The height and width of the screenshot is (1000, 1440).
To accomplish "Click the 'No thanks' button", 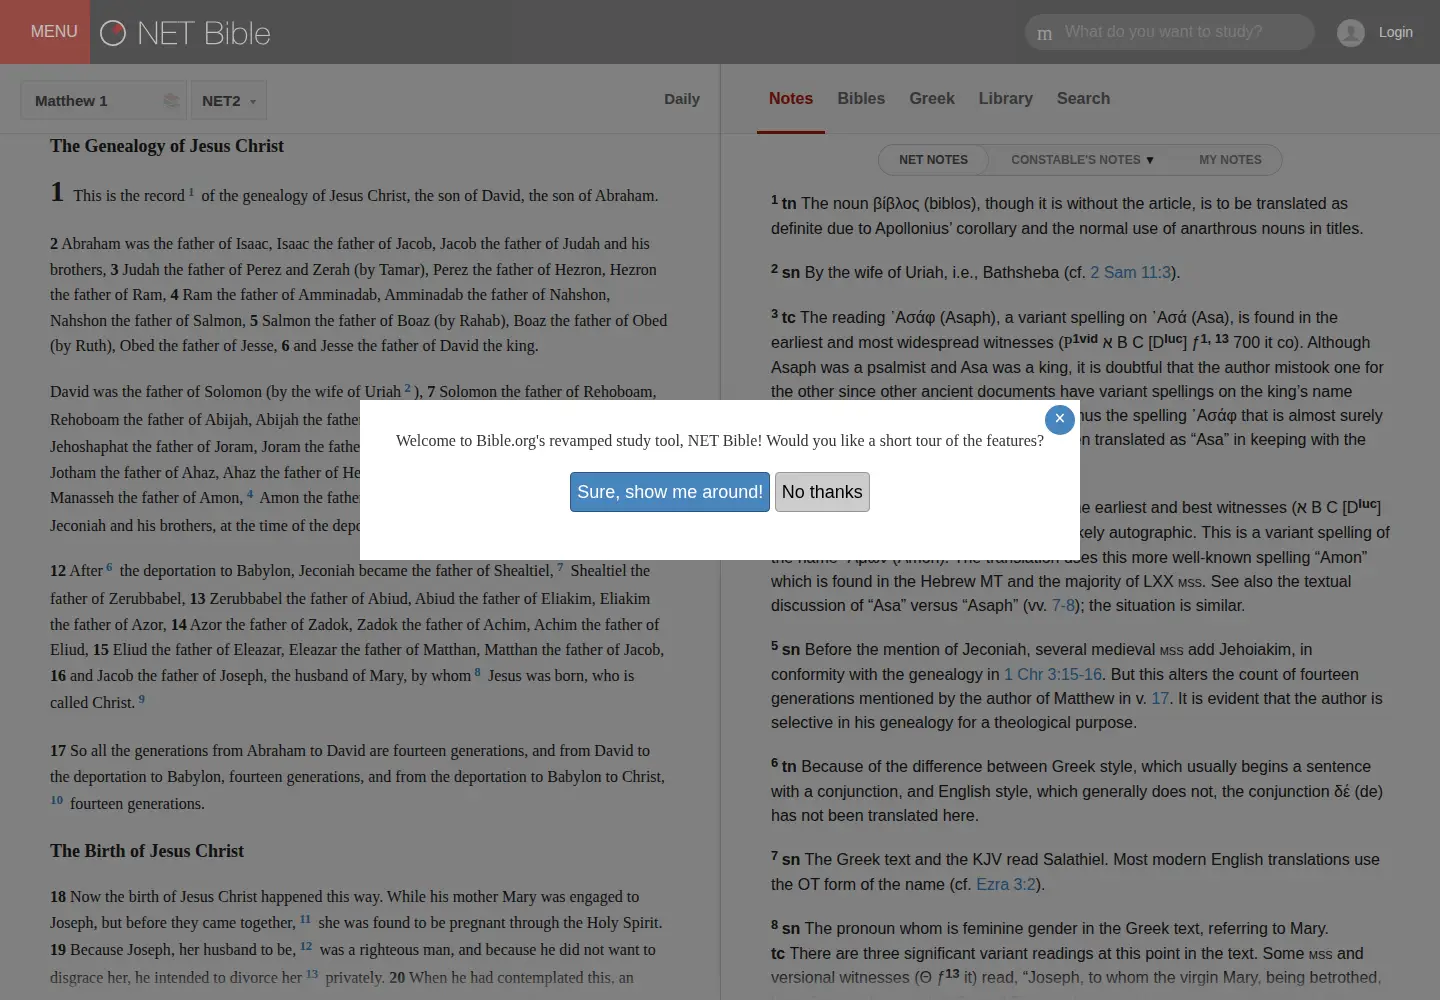I will click(x=822, y=492).
